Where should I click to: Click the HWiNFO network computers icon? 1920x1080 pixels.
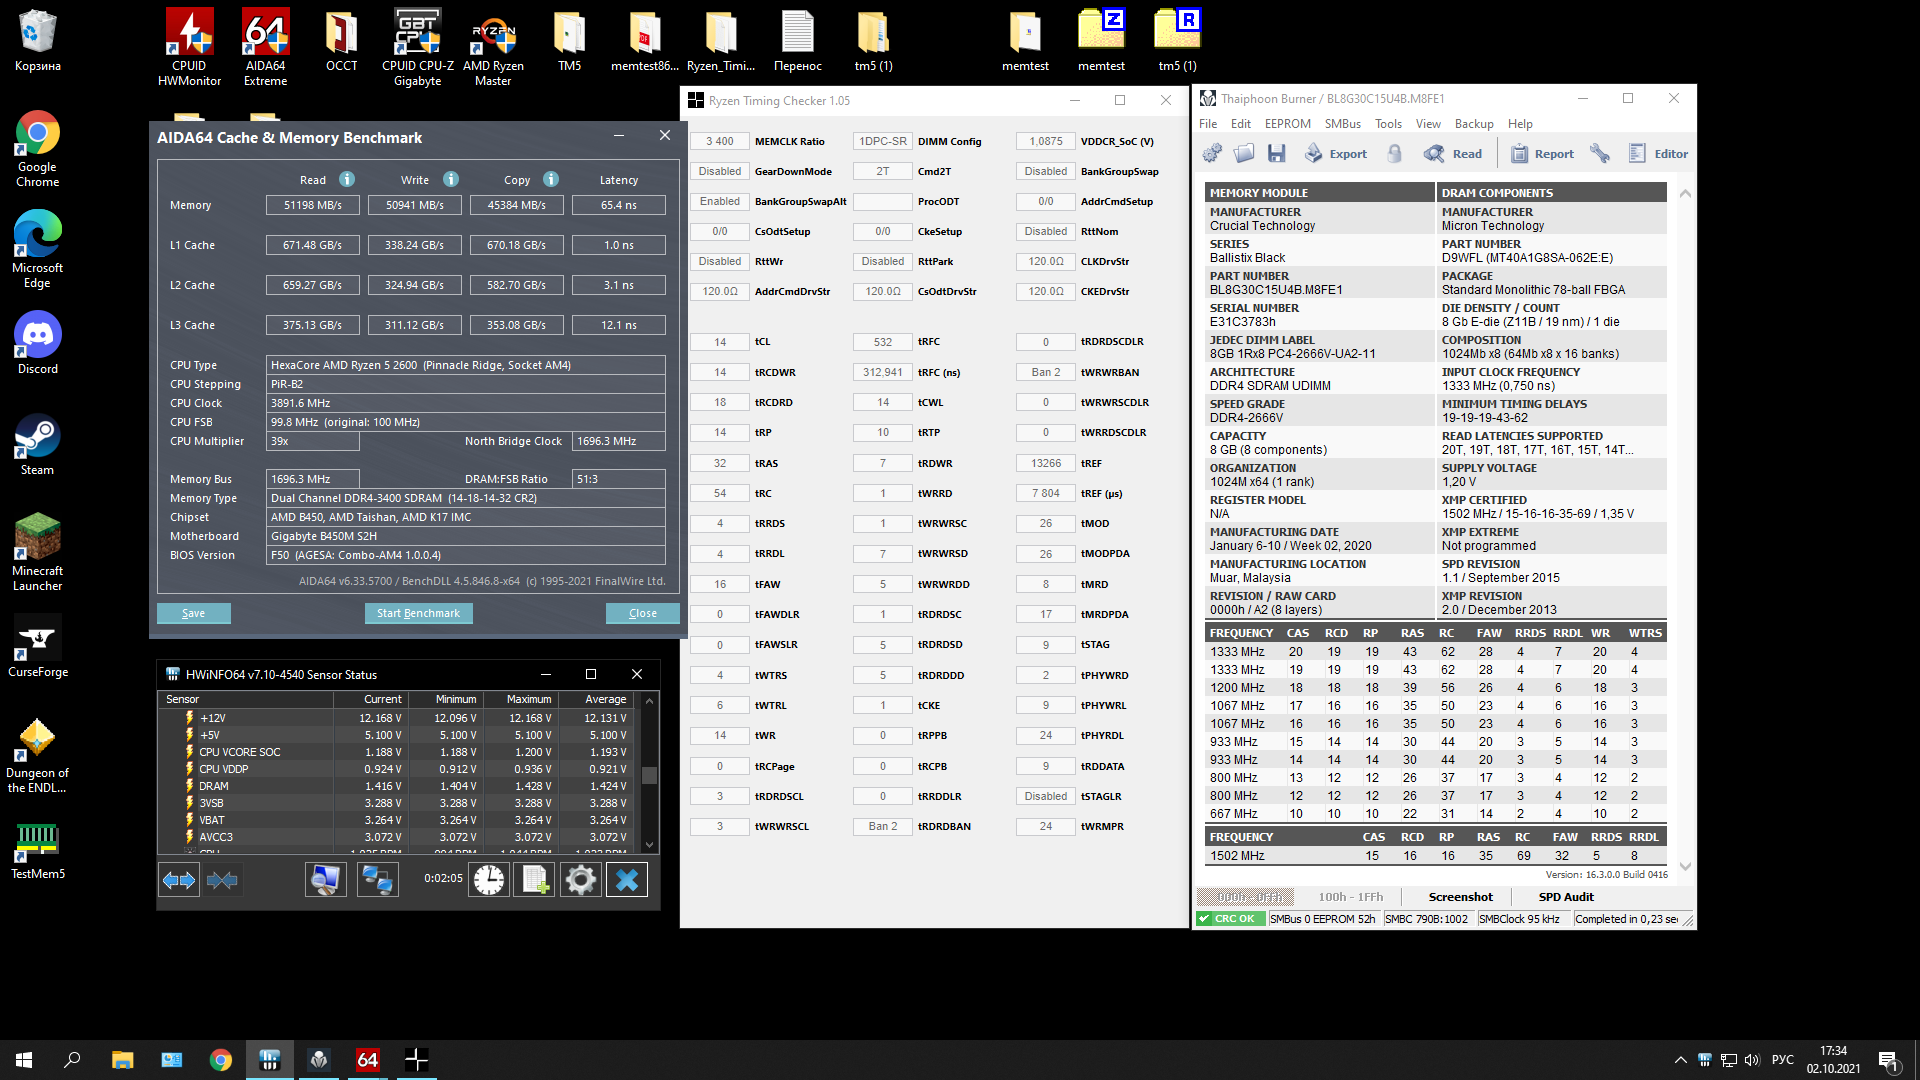tap(377, 880)
